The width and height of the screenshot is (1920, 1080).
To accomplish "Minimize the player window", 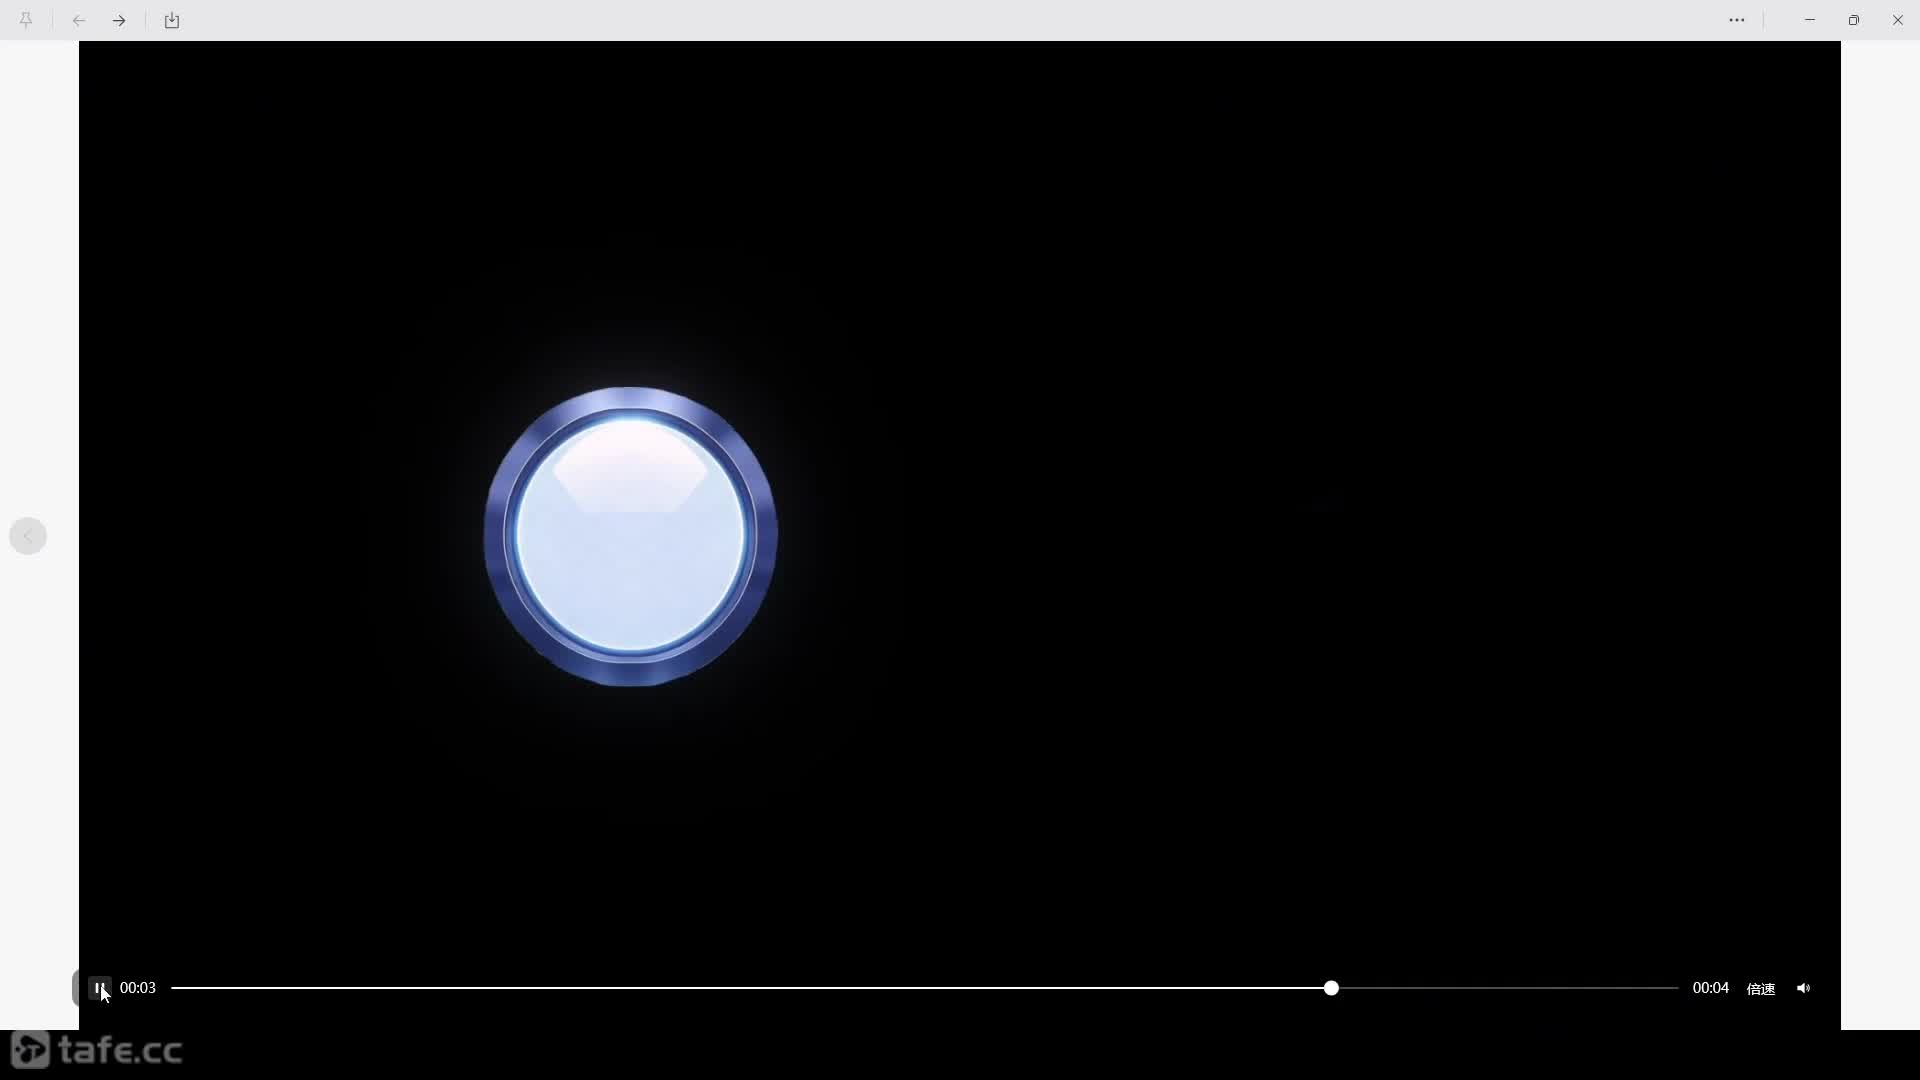I will (1810, 20).
